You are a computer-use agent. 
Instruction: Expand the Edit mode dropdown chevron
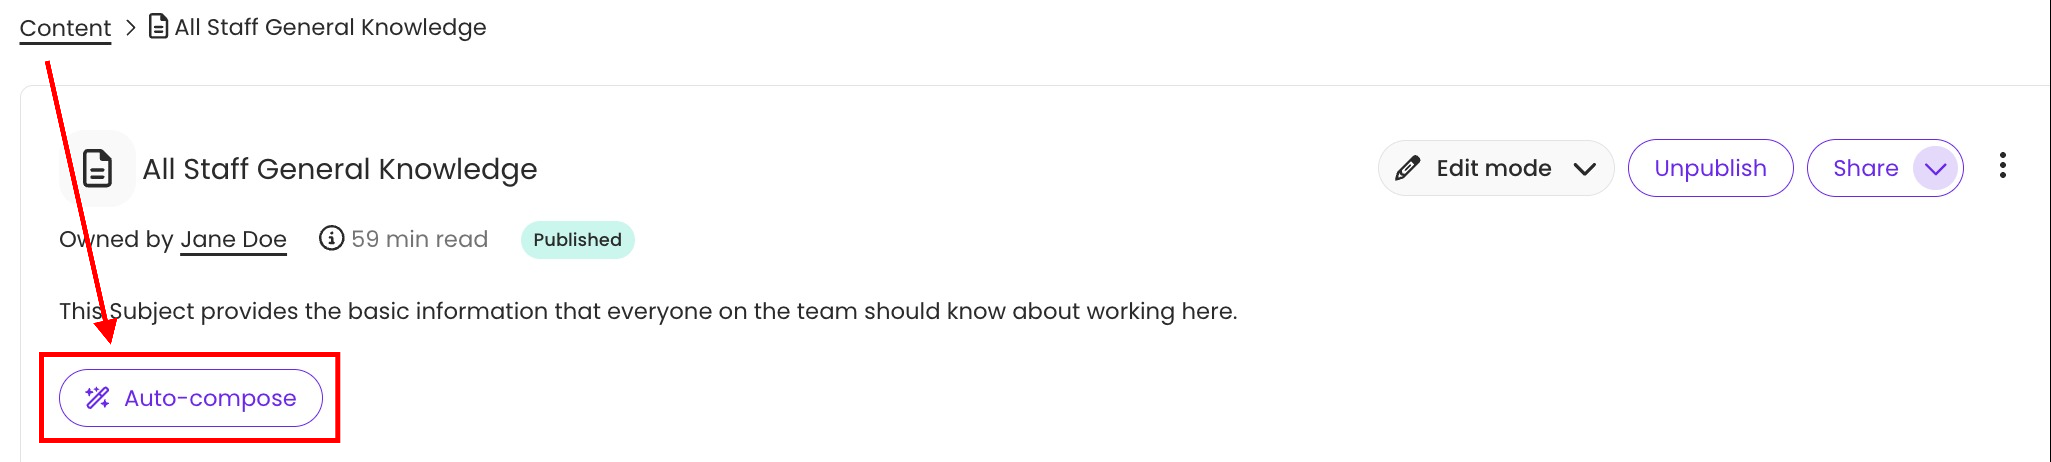coord(1584,168)
